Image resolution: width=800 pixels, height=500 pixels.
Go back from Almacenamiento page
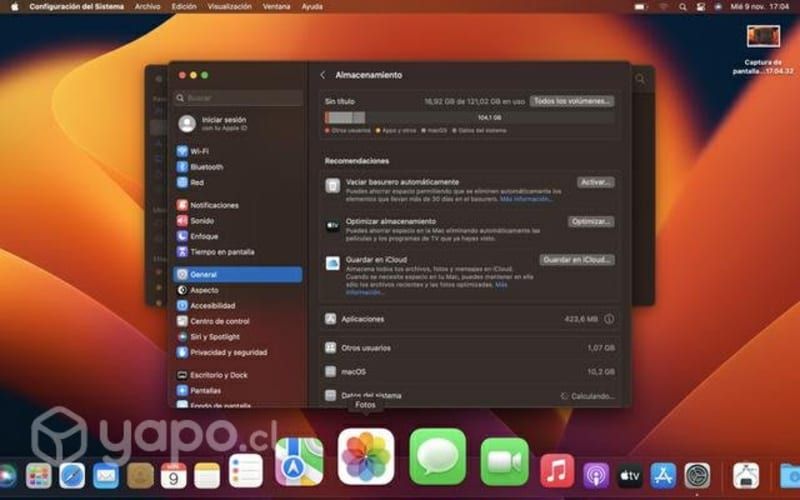pos(322,75)
